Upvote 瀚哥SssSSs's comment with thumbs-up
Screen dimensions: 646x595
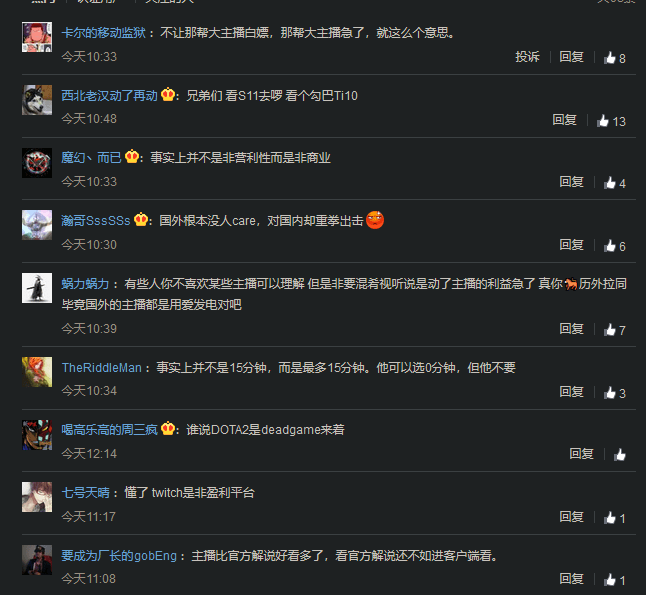tap(609, 246)
